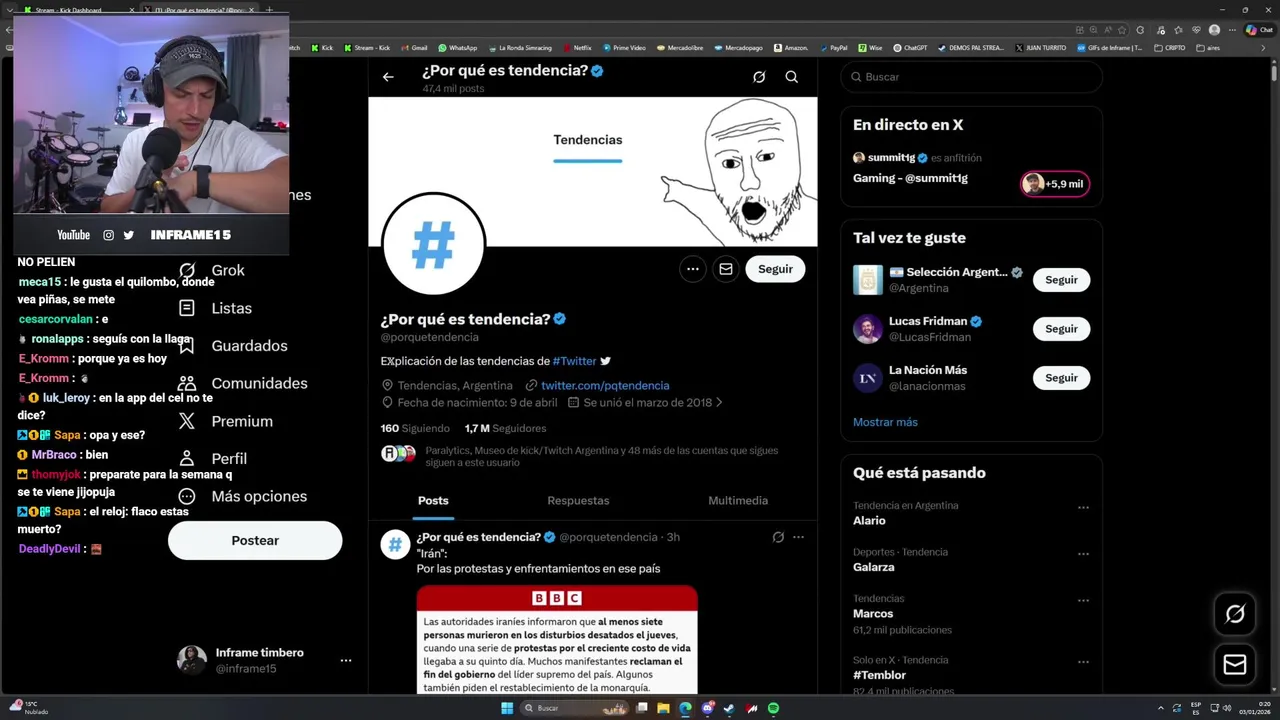Open more options for Marcos trend
This screenshot has height=720, width=1280.
[1083, 600]
